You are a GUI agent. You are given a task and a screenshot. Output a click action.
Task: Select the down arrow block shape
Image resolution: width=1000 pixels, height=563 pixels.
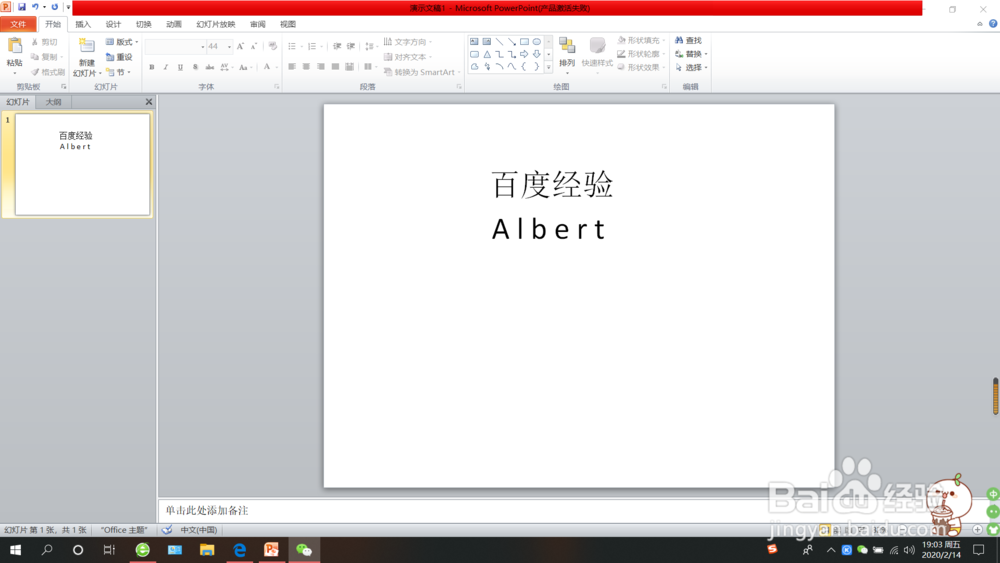(536, 54)
